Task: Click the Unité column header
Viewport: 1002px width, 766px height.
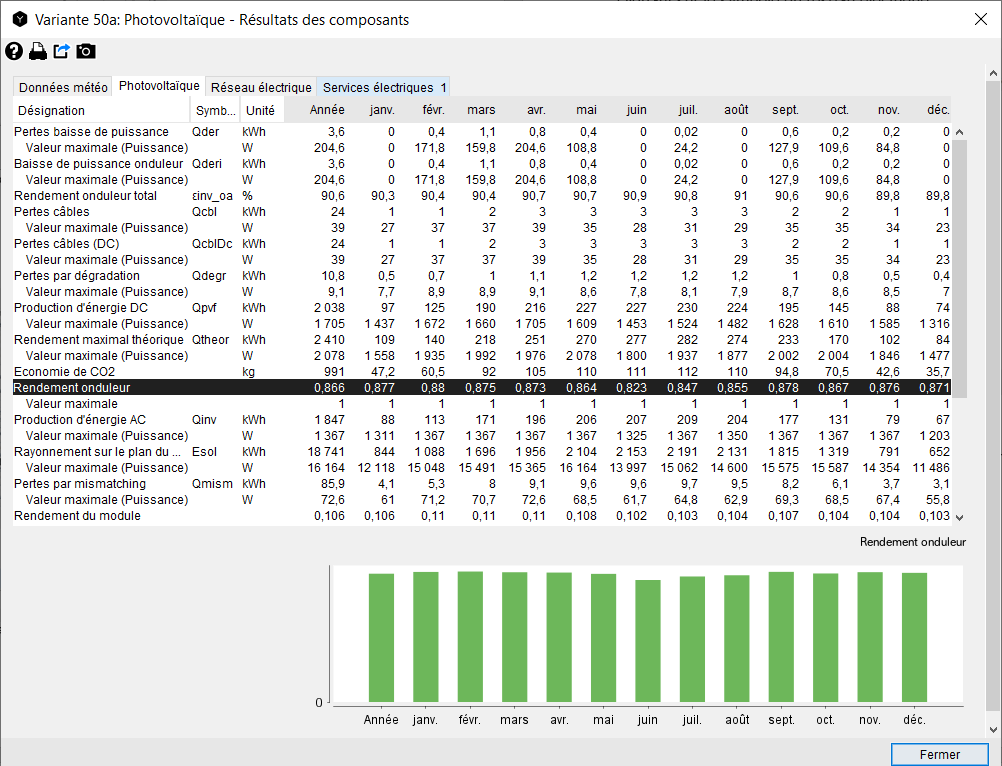Action: click(260, 110)
